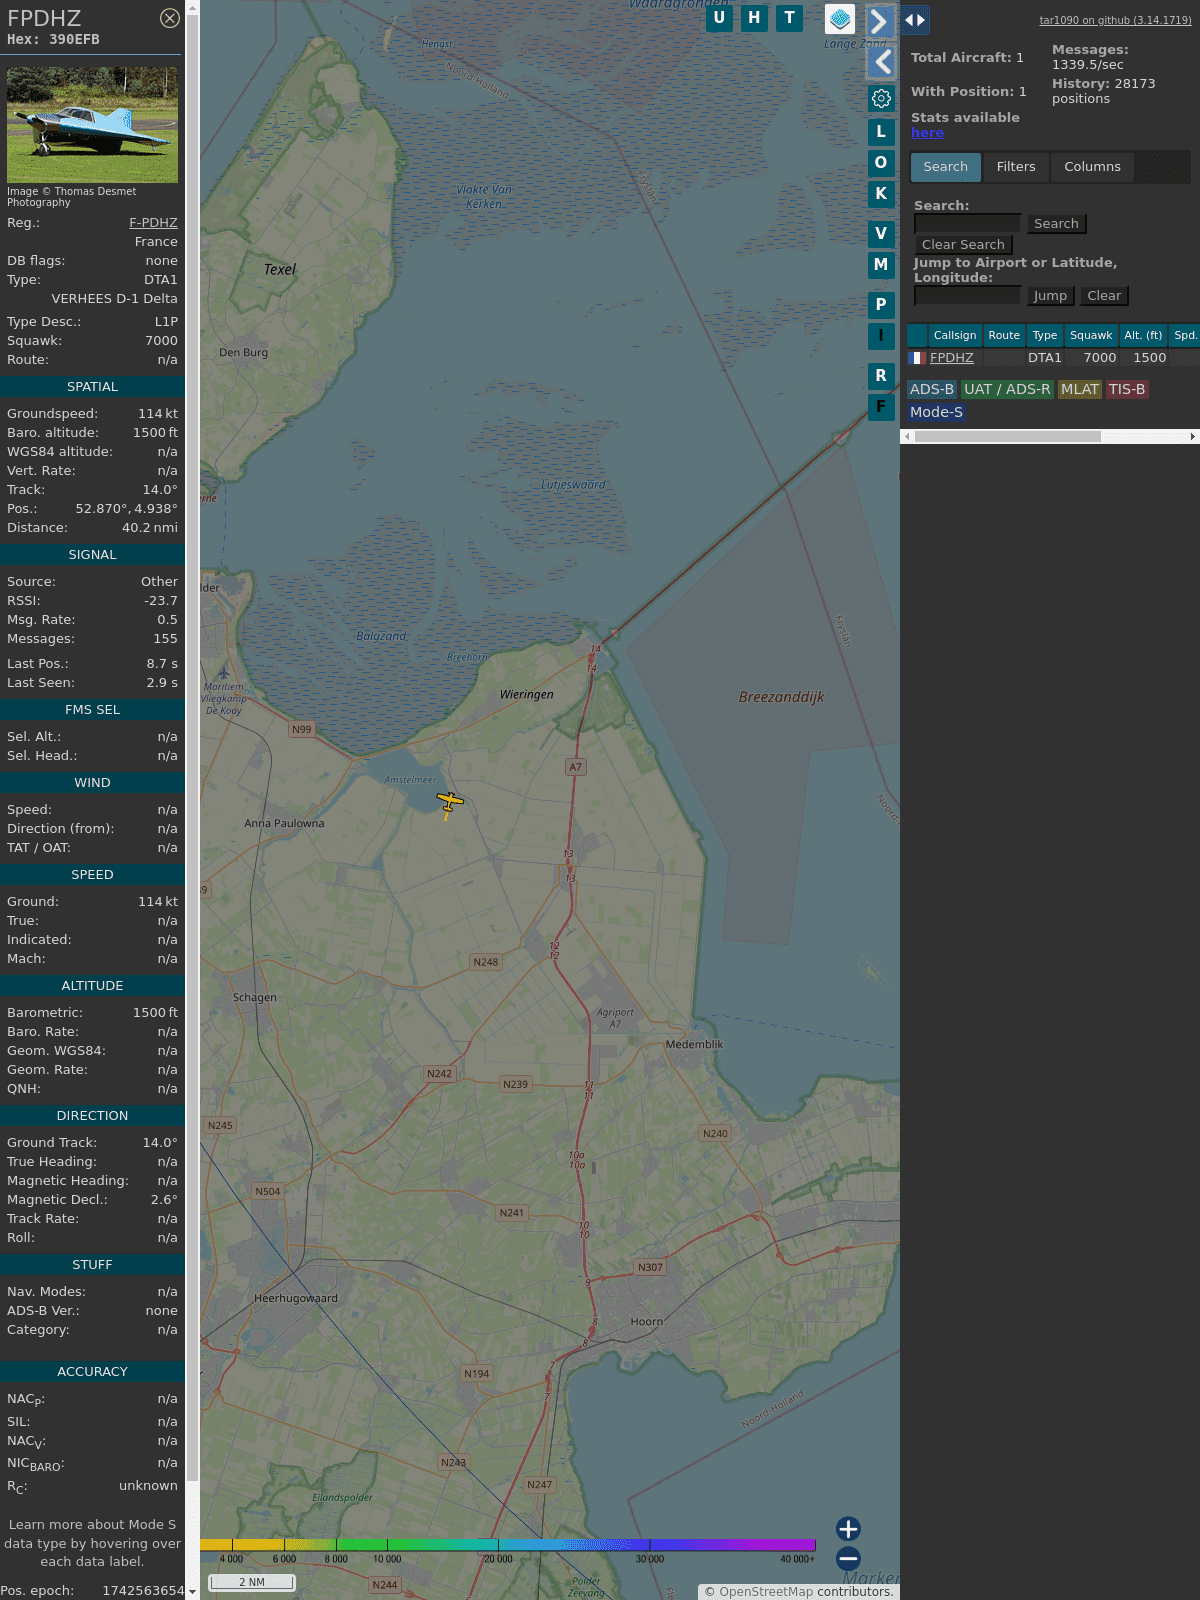The image size is (1200, 1600).
Task: Click the MLAT legend label
Action: click(1080, 390)
